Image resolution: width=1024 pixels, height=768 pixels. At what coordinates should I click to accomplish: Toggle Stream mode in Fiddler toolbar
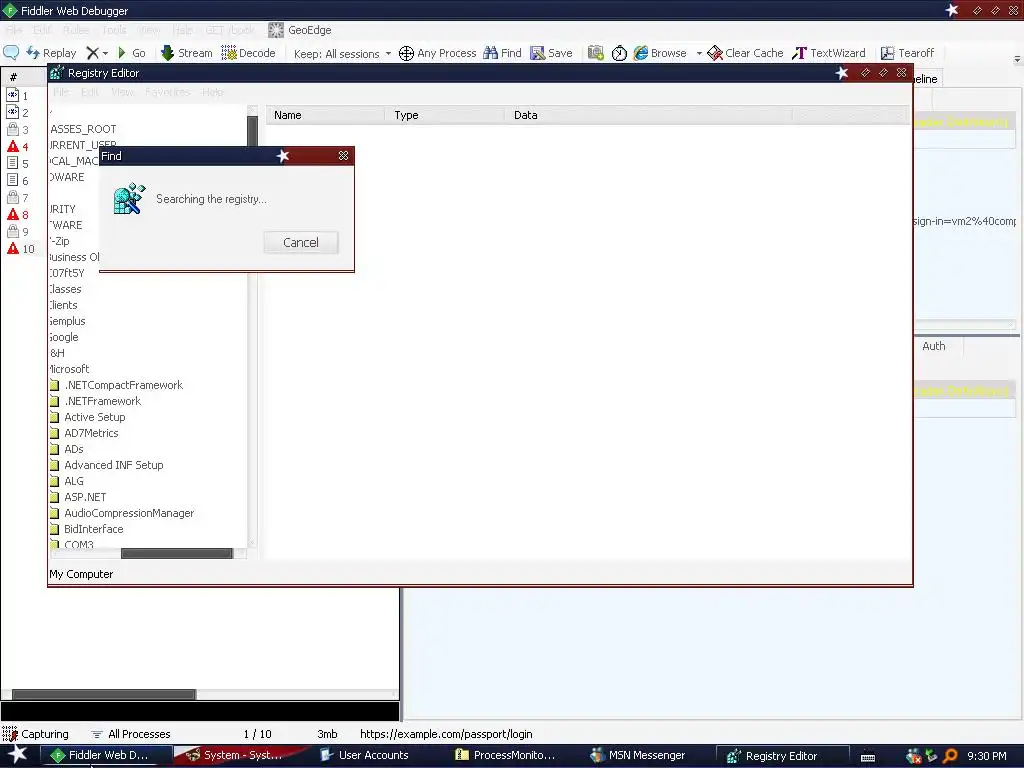(187, 53)
